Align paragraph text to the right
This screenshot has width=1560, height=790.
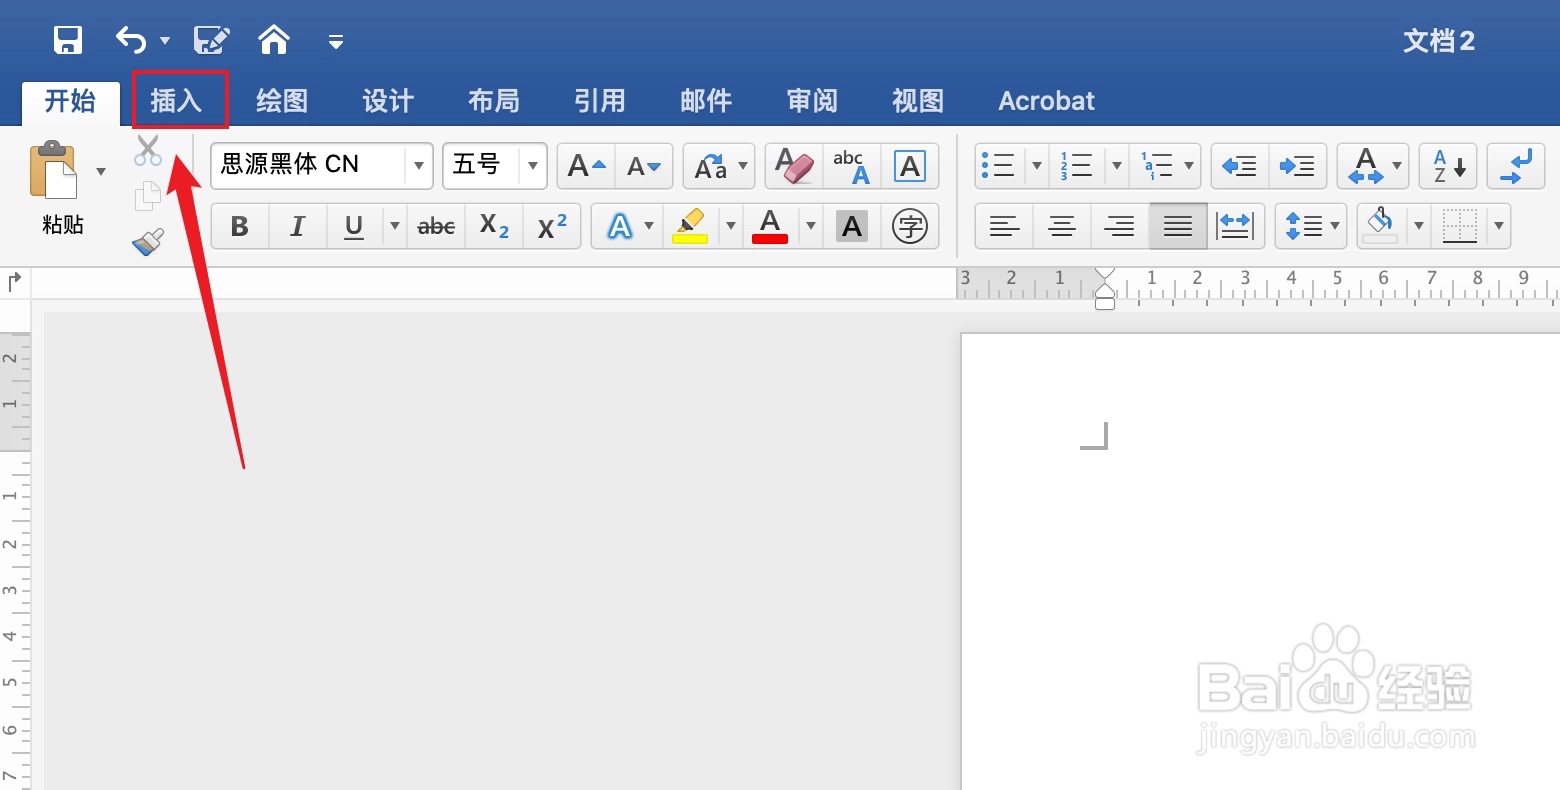(x=1120, y=226)
